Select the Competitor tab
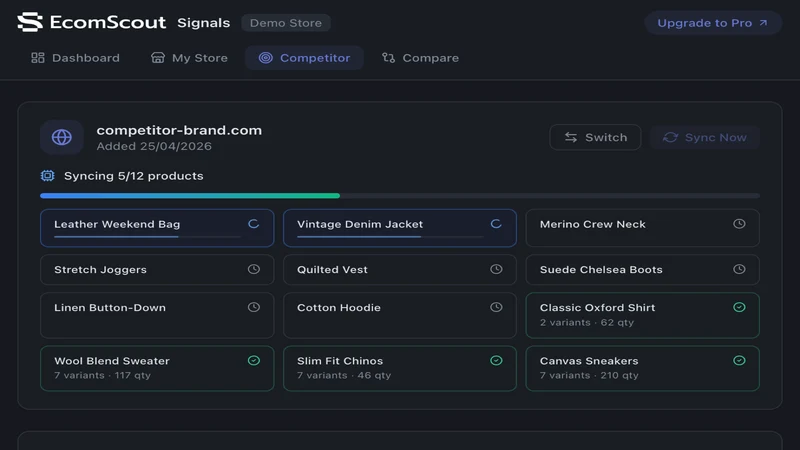This screenshot has height=450, width=800. (305, 58)
